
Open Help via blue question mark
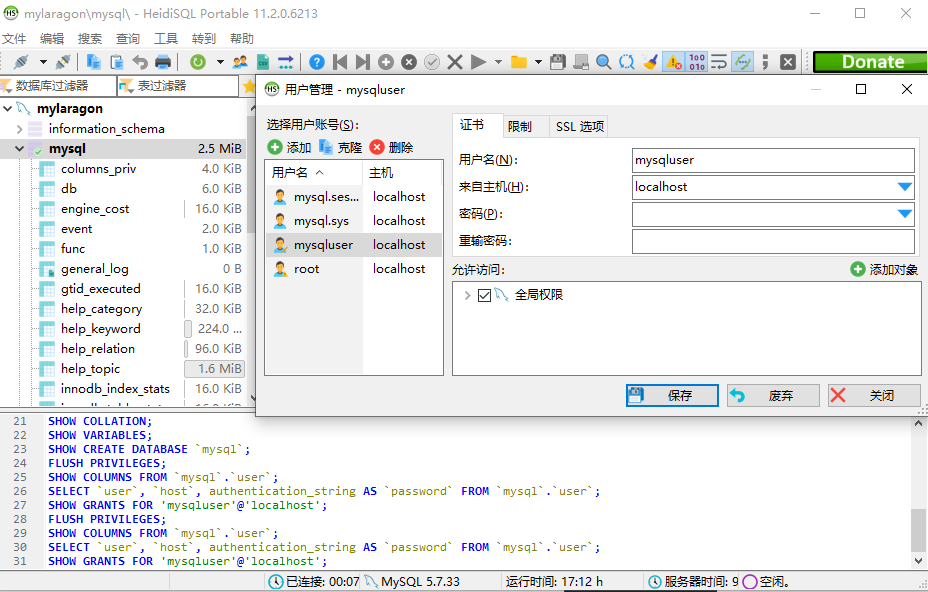(x=317, y=62)
